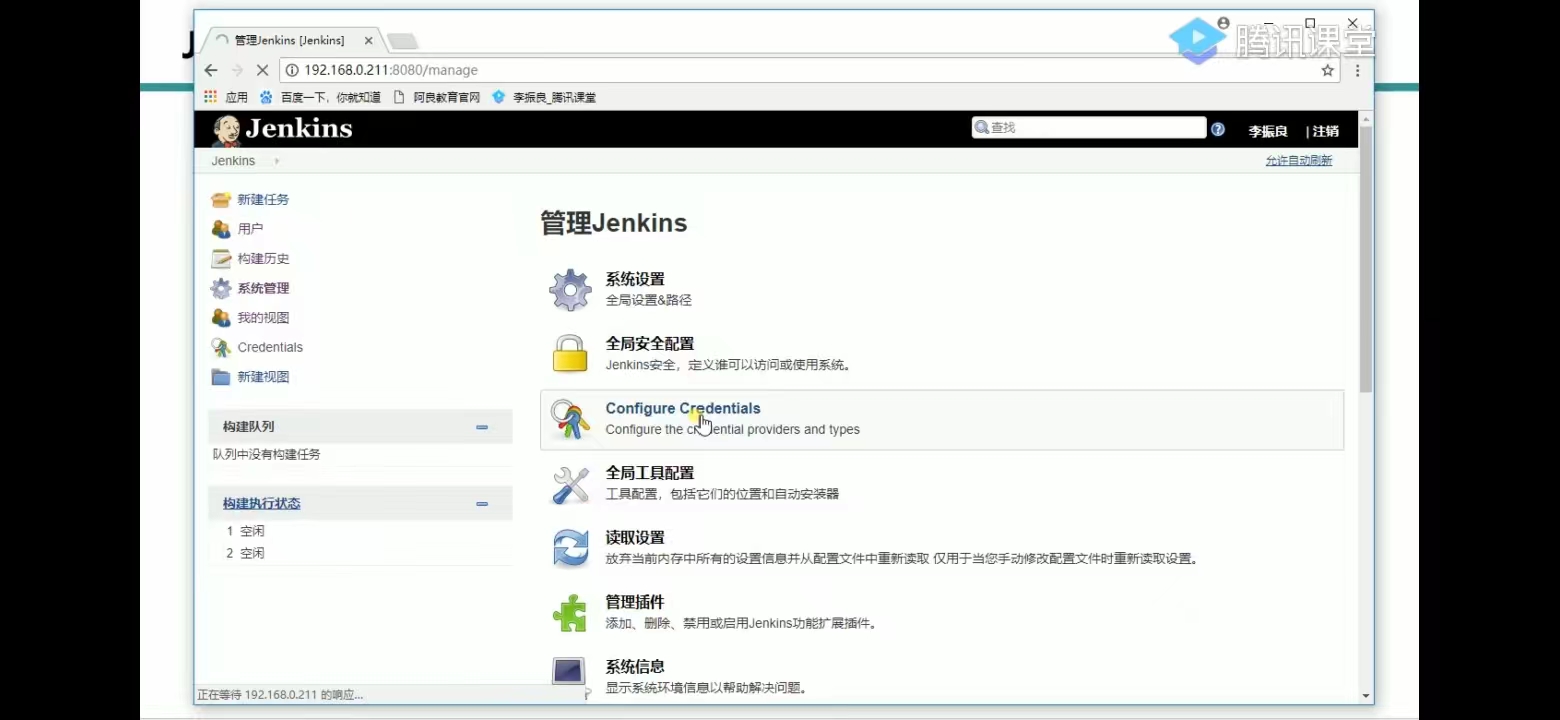
Task: Click the 队列中没有构建任务 text
Action: [267, 454]
